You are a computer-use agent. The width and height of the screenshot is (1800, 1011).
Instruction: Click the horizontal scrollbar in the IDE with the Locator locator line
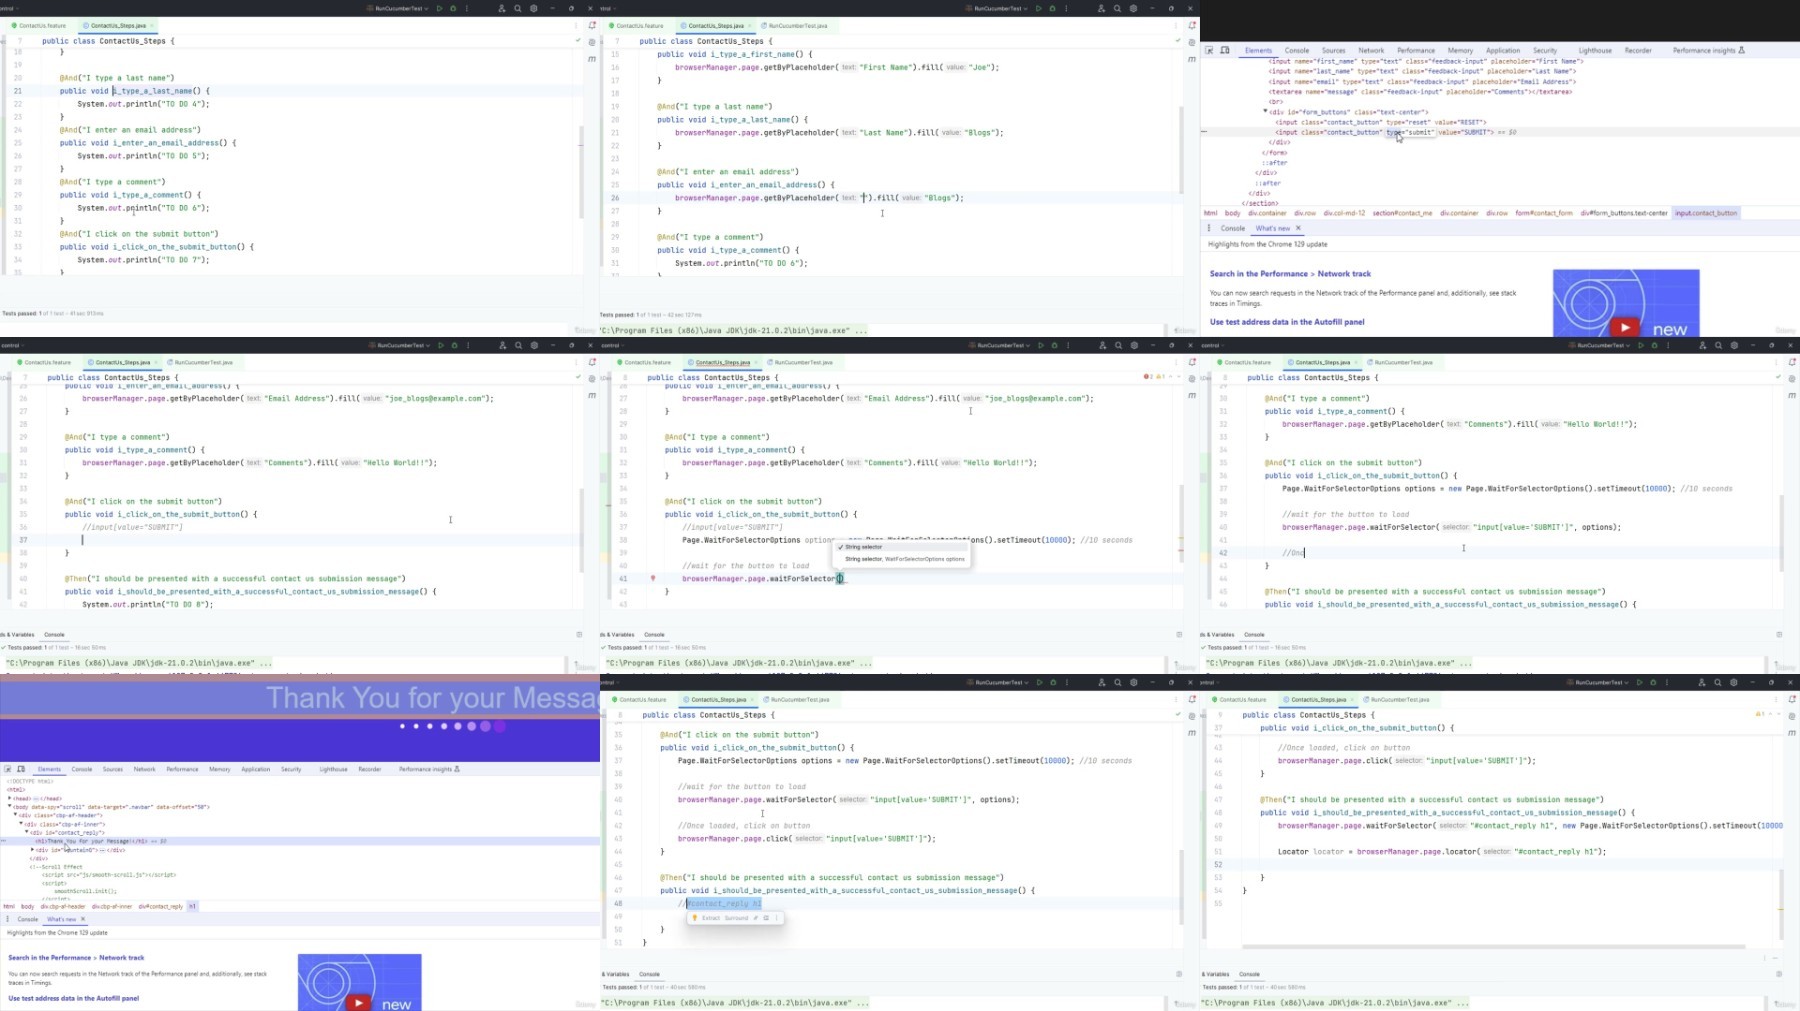(1493, 946)
